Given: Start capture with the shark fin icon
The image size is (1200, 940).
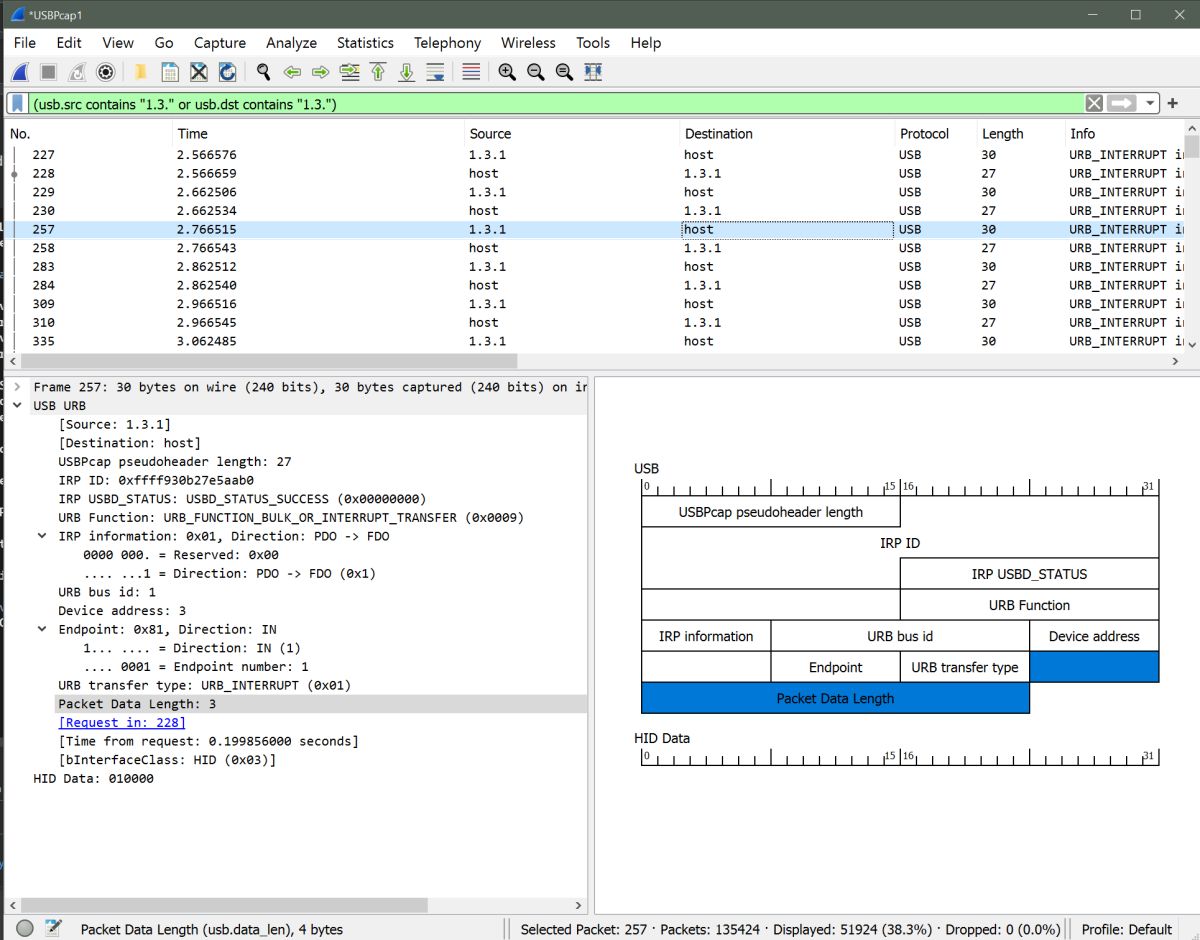Looking at the screenshot, I should tap(20, 72).
